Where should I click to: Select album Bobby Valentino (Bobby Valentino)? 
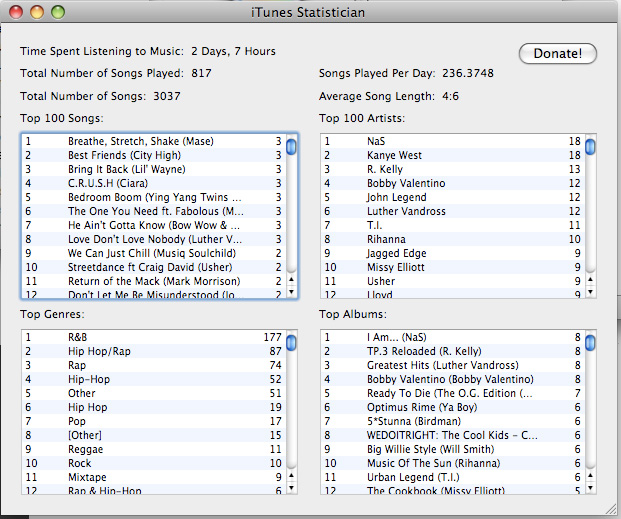pyautogui.click(x=453, y=379)
